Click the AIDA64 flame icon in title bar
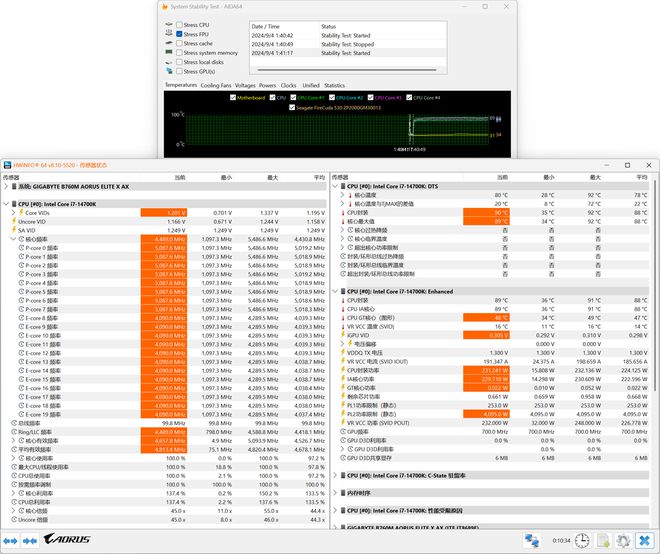The height and width of the screenshot is (554, 660). (166, 6)
